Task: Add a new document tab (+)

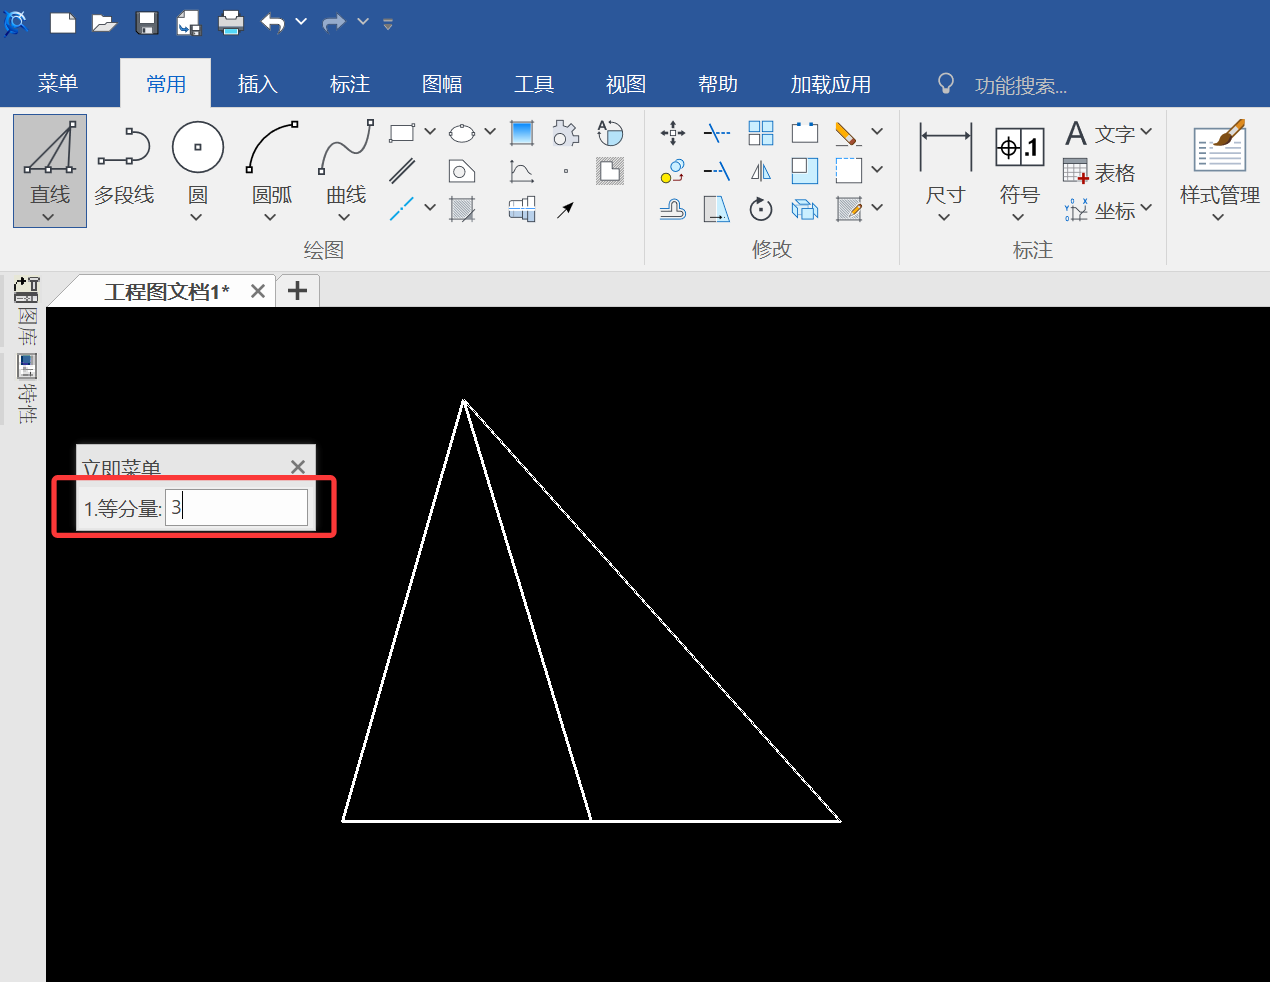Action: point(297,291)
